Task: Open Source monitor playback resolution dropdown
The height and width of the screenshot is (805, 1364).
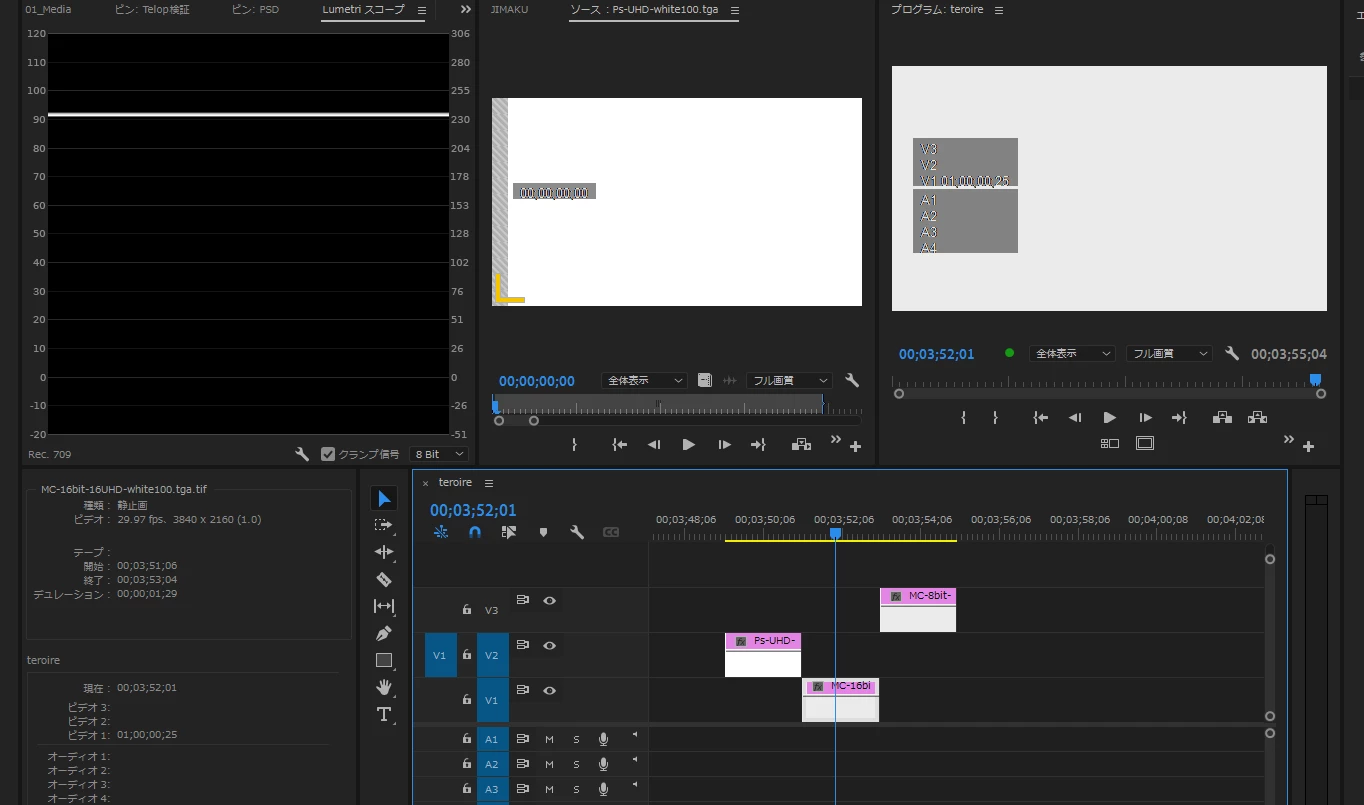Action: pos(789,381)
